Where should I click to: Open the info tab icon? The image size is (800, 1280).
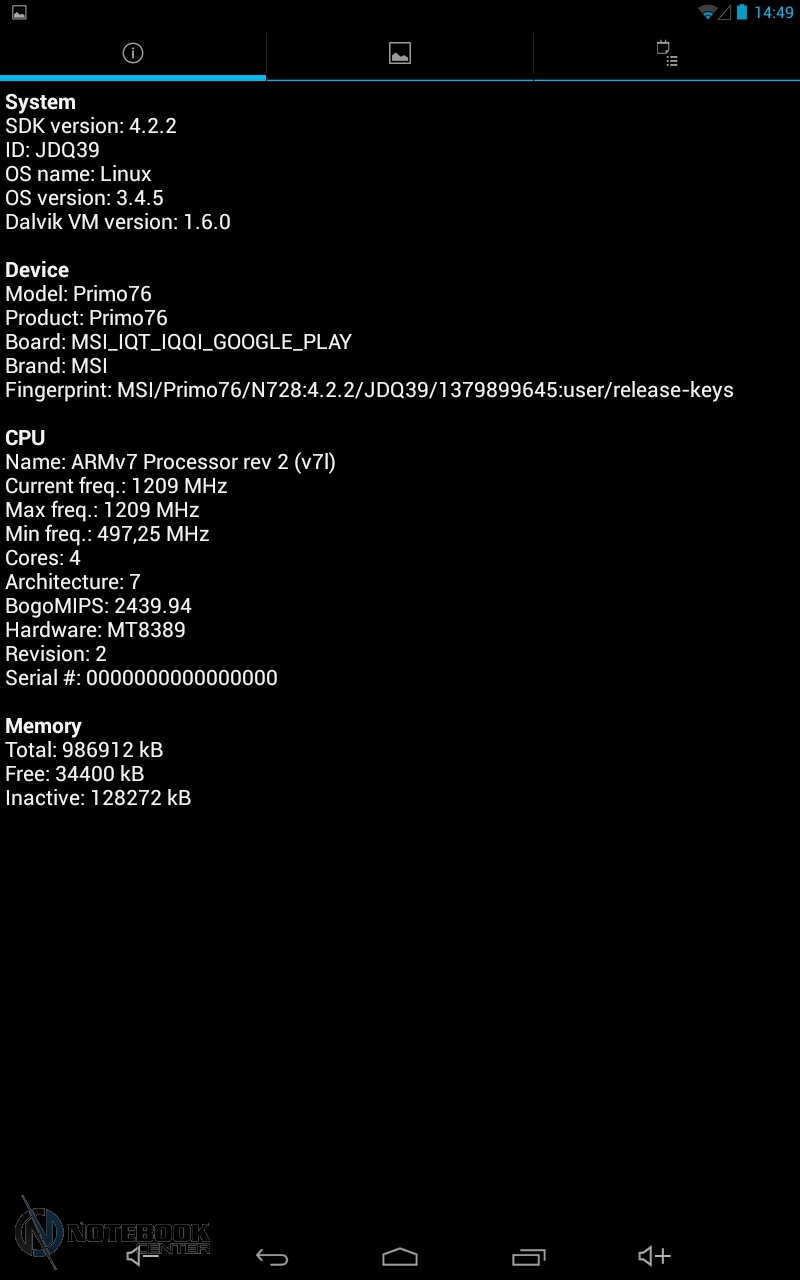point(133,54)
